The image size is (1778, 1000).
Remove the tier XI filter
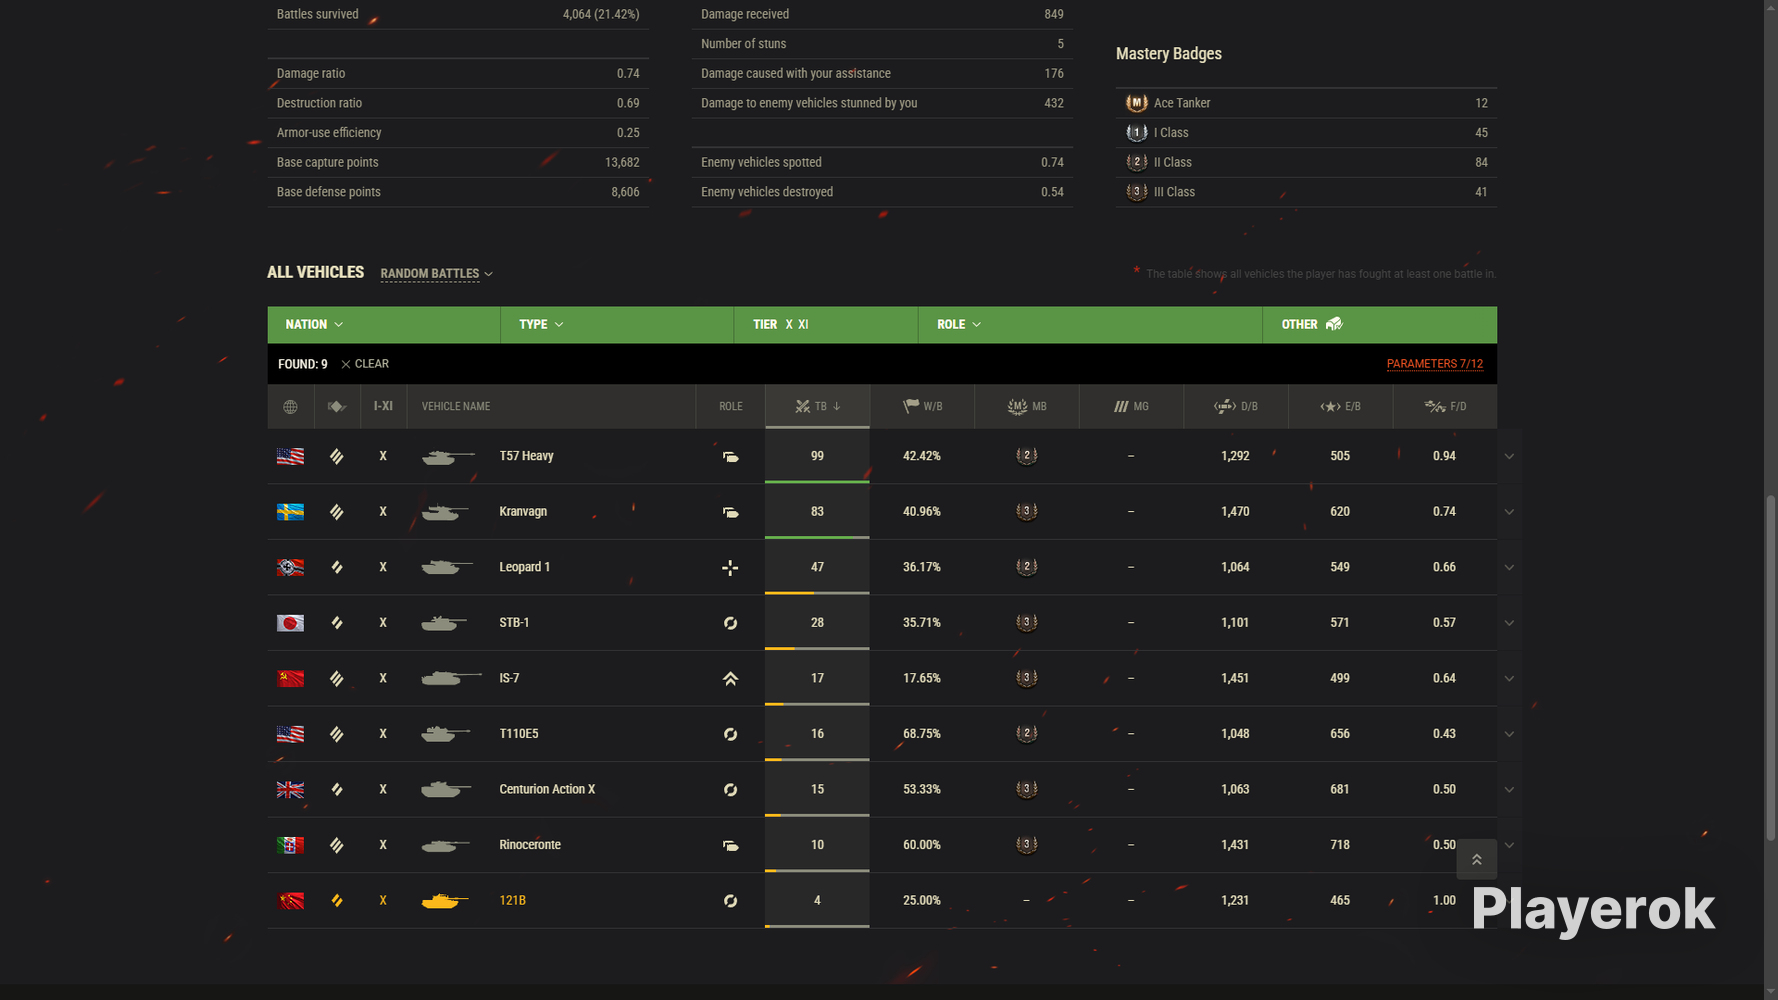pos(803,325)
